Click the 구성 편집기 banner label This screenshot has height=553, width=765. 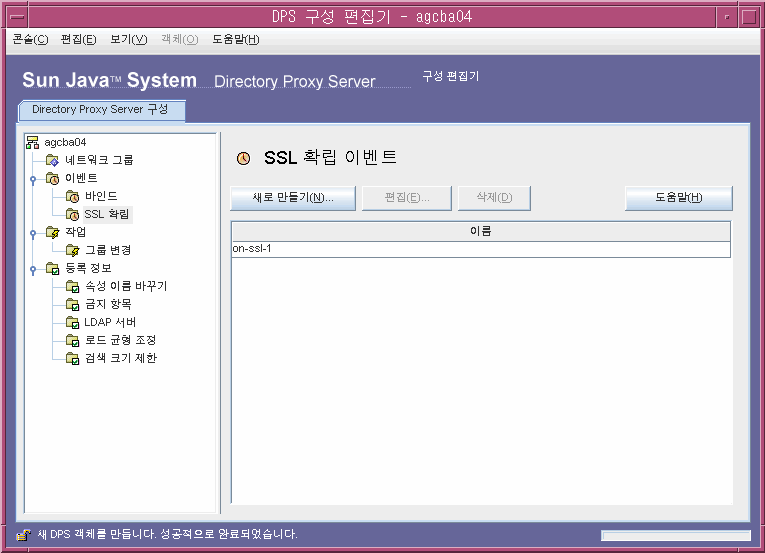(451, 76)
